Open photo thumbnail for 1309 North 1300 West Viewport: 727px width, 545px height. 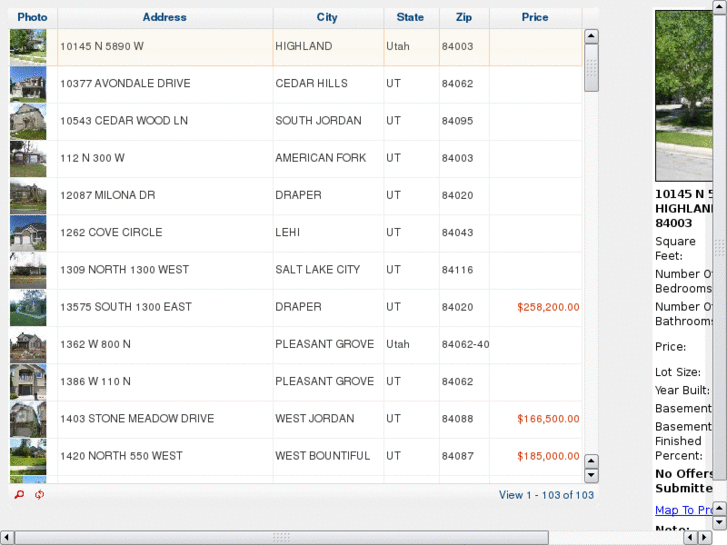(x=28, y=270)
